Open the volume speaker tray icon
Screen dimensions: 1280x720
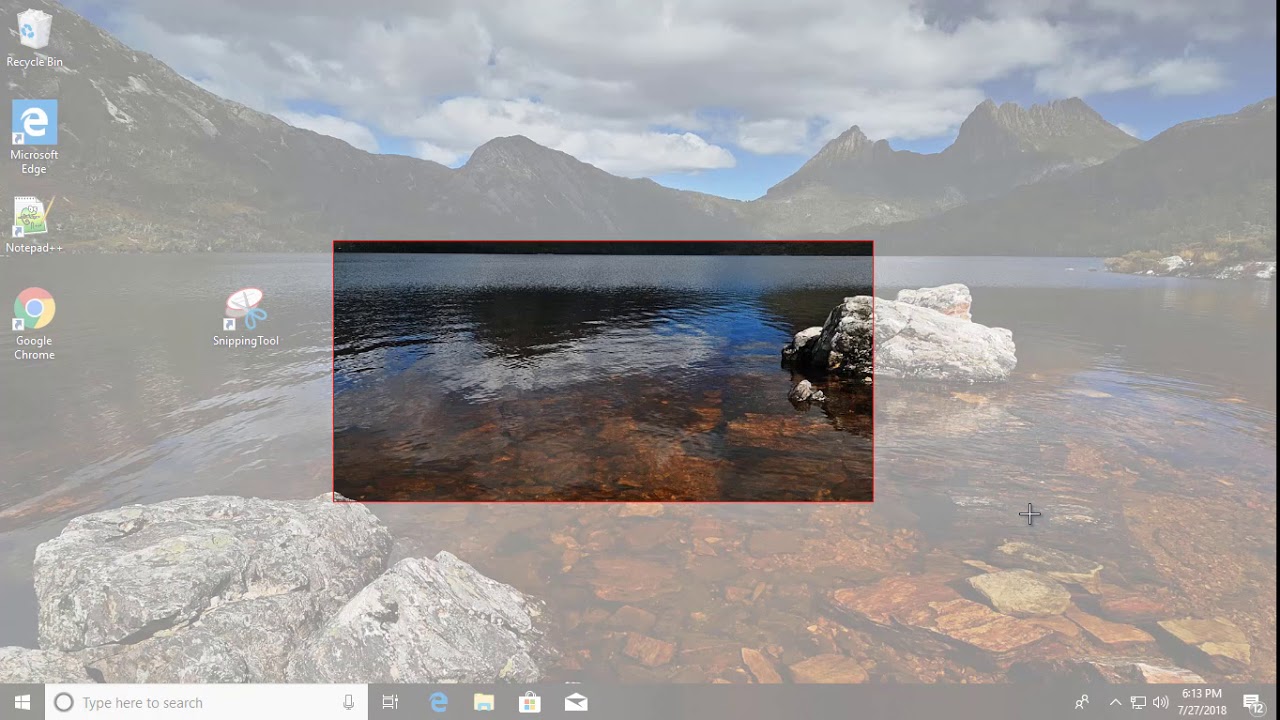1160,703
